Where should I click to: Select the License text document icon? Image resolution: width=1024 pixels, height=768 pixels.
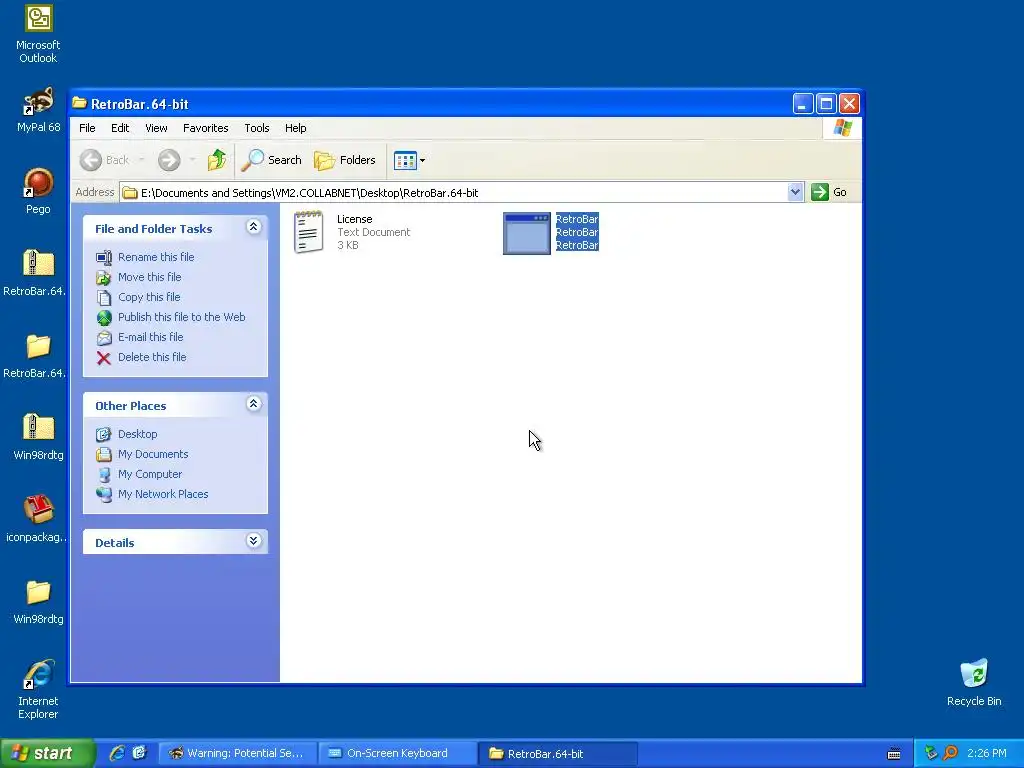[309, 232]
